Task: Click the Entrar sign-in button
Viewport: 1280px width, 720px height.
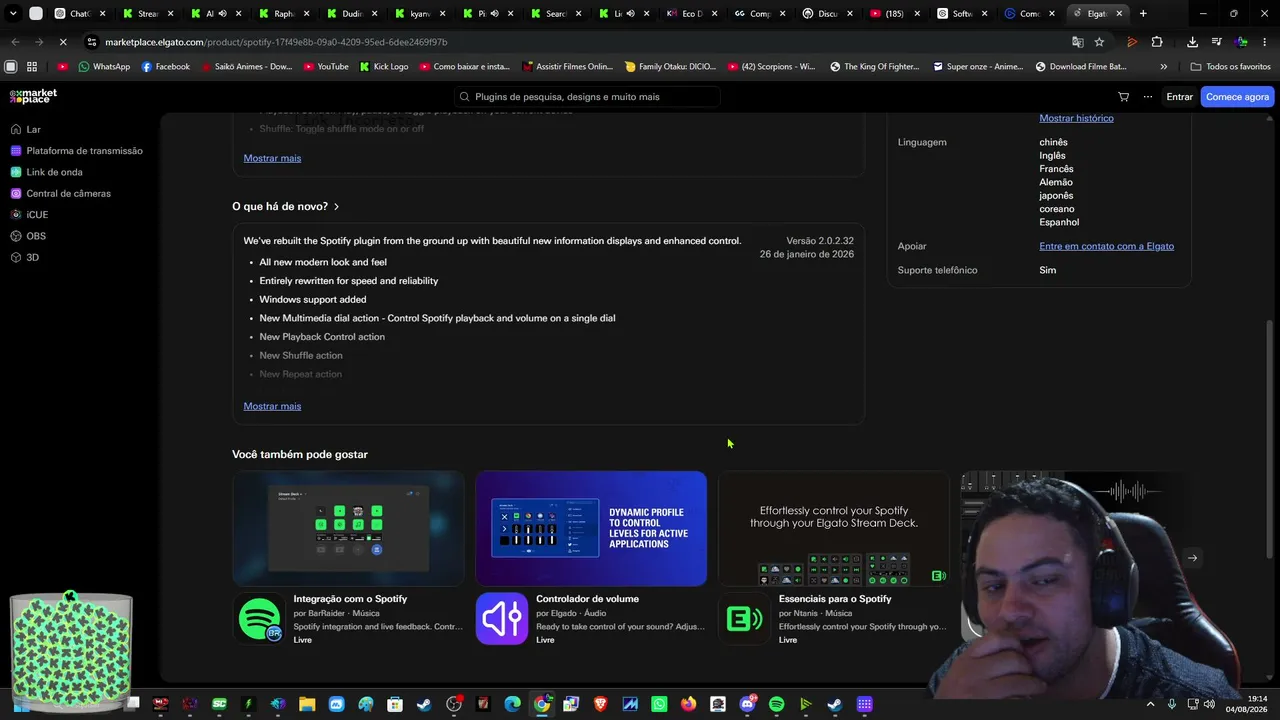Action: pyautogui.click(x=1180, y=97)
